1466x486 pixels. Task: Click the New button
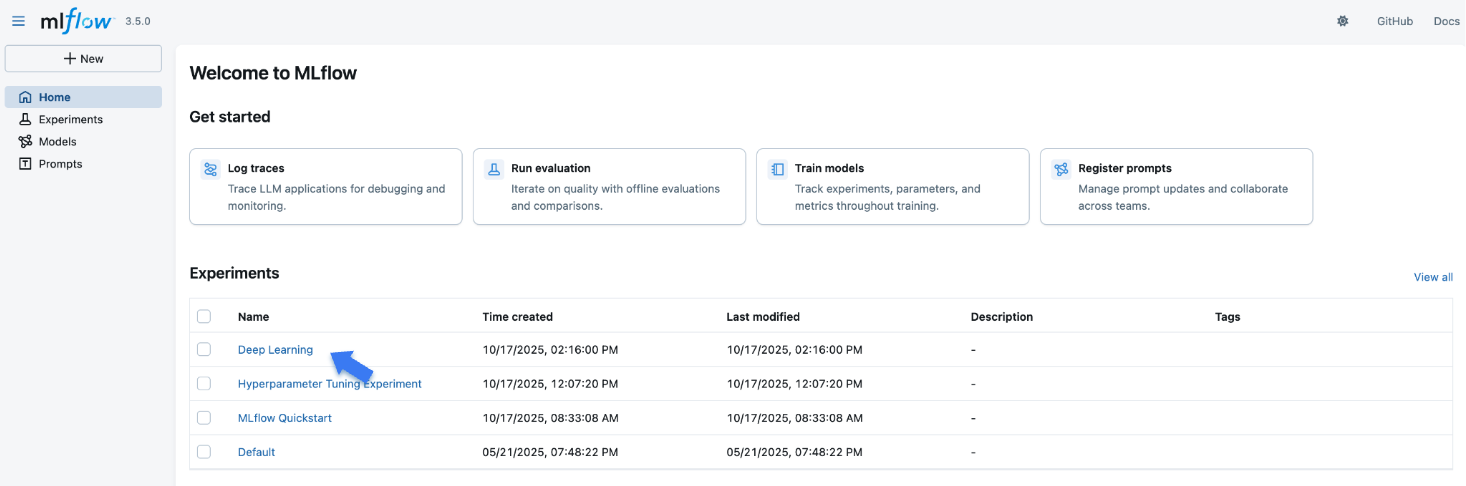(83, 58)
